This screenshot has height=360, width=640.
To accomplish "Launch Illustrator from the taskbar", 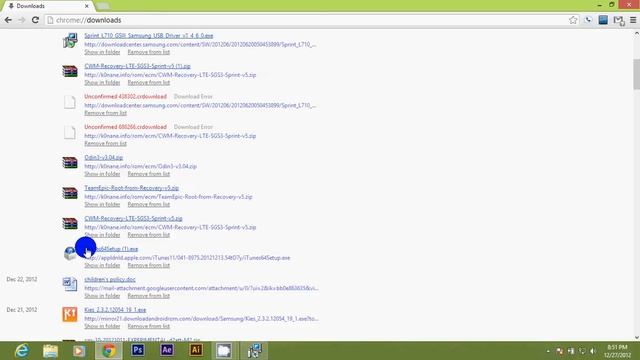I will (196, 350).
